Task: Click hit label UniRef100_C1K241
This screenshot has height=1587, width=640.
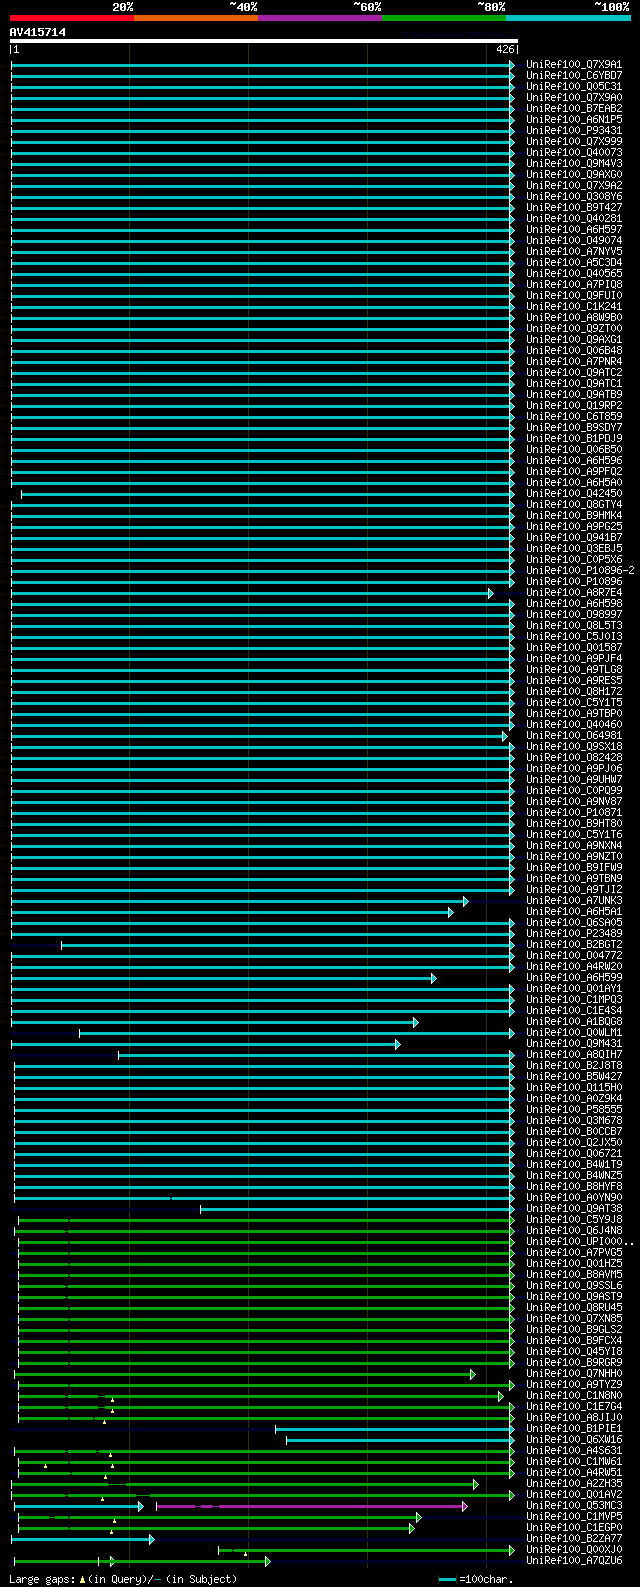Action: click(574, 307)
